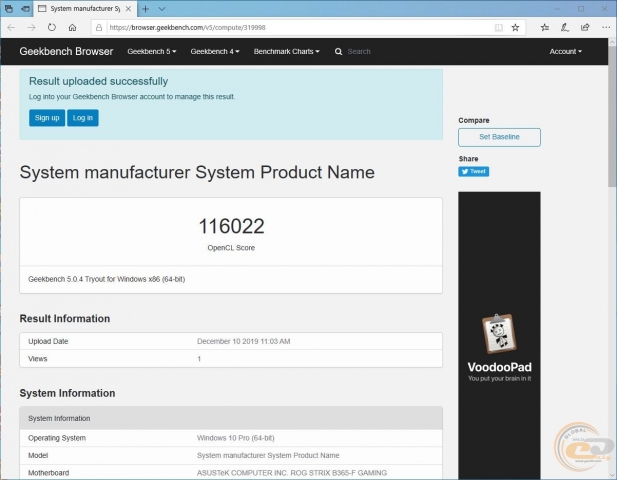This screenshot has width=617, height=480.
Task: Click the Result uploaded successfully heading
Action: 98,81
